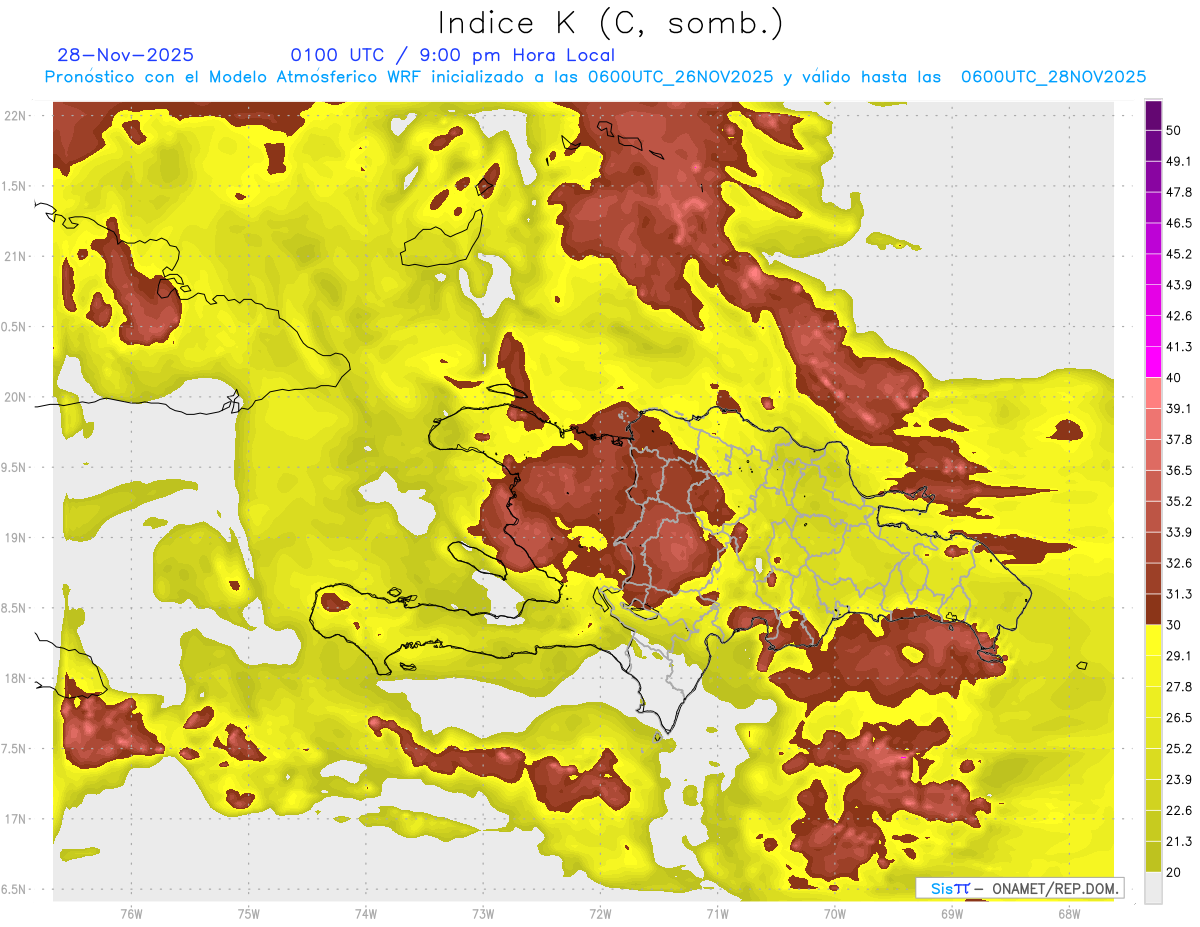Click the "75W" longitude label
Image resolution: width=1200 pixels, height=927 pixels.
[x=248, y=913]
